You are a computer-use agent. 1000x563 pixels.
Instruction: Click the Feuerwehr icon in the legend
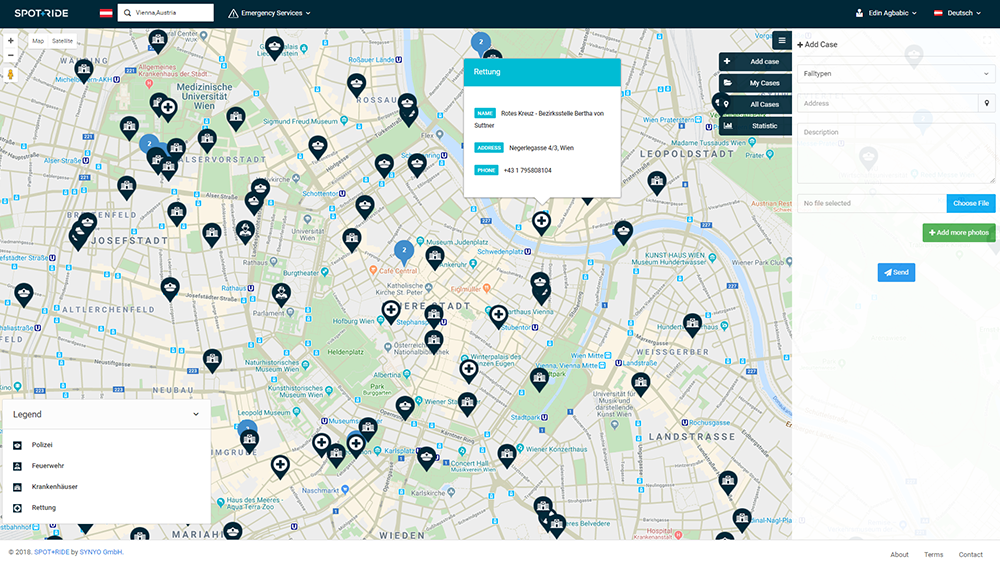(17, 466)
